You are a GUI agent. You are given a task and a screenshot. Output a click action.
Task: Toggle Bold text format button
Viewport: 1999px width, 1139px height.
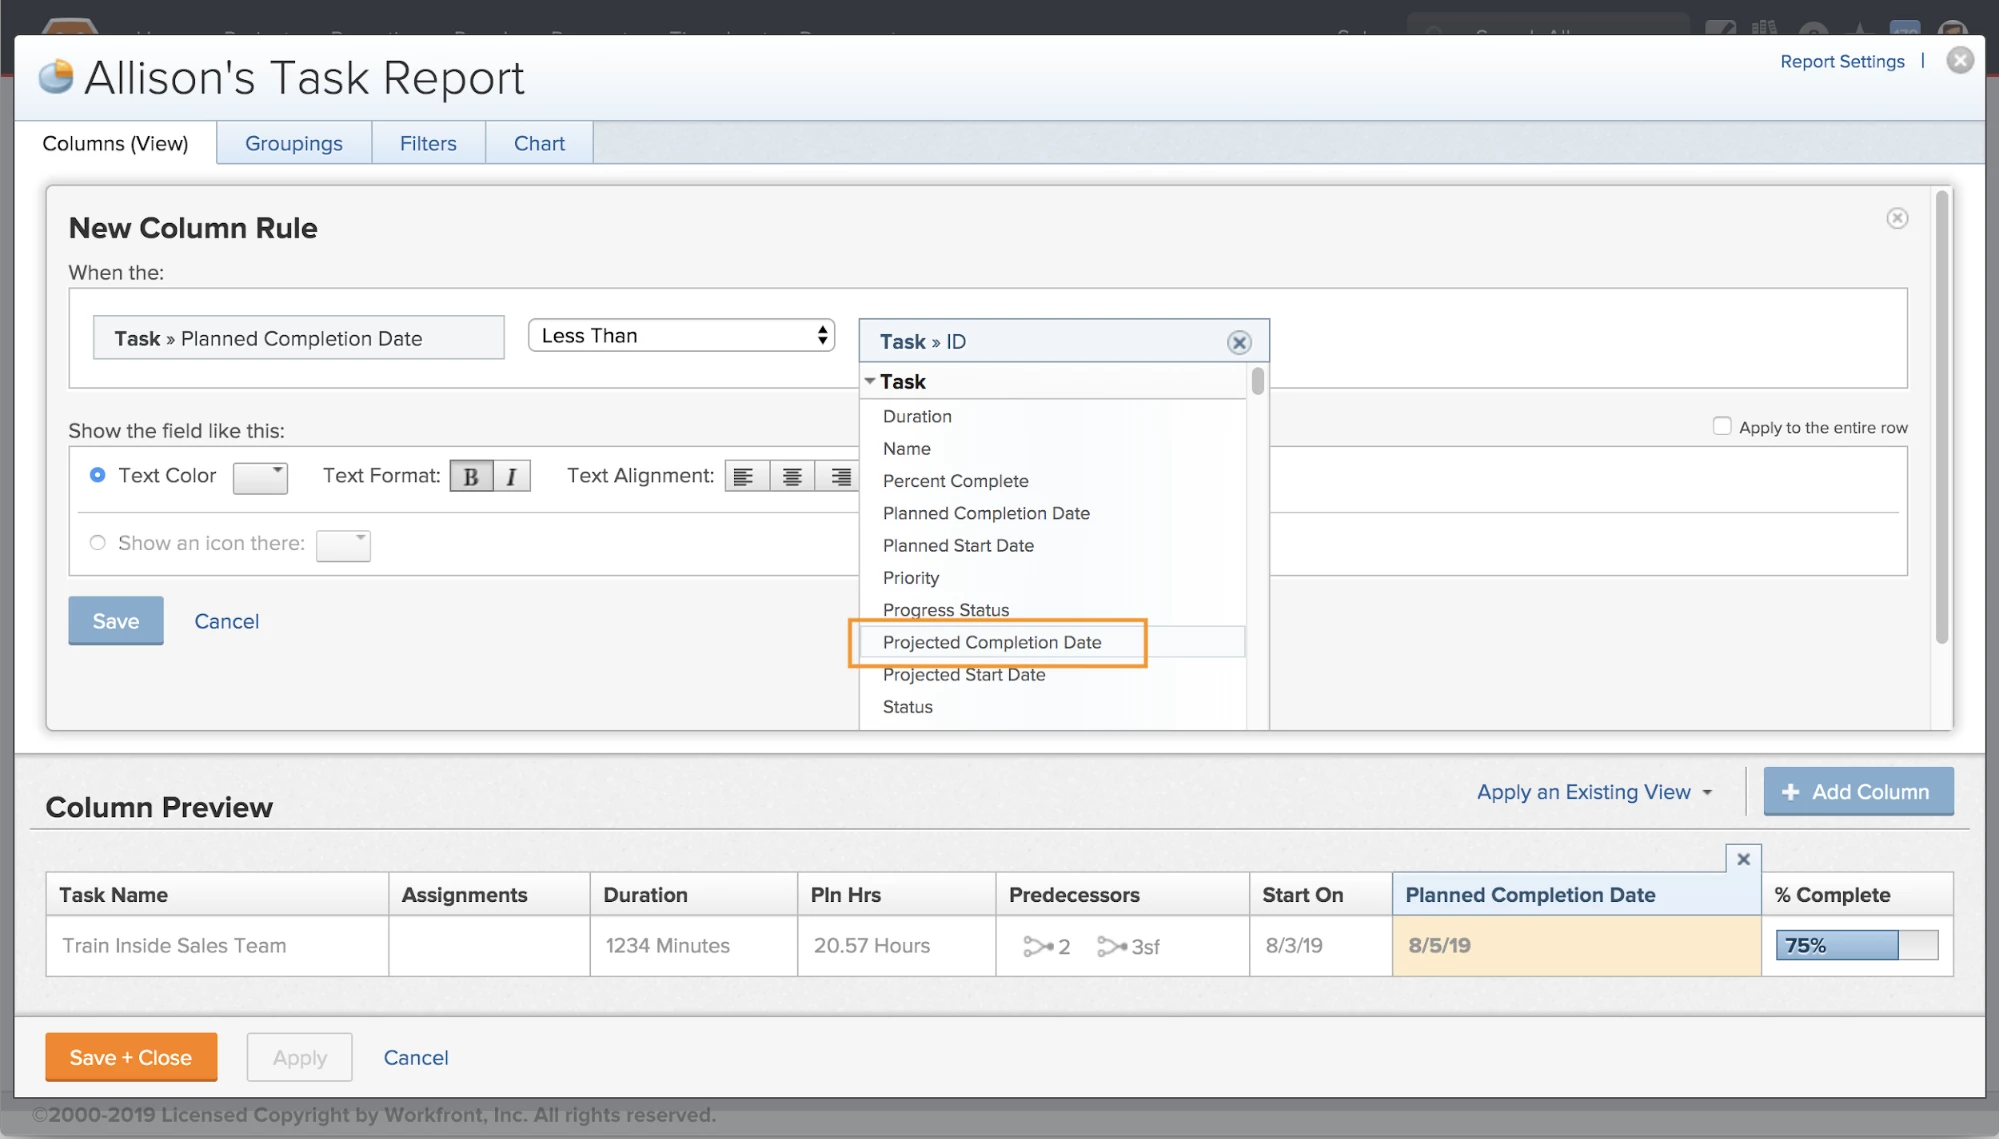tap(471, 476)
